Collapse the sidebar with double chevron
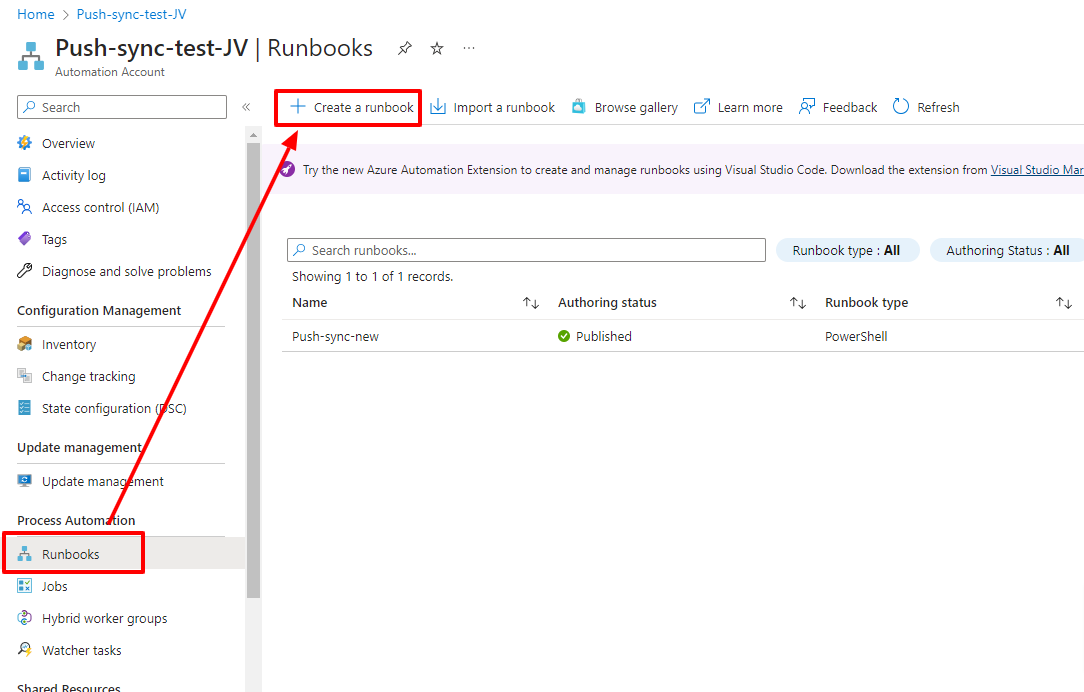 [246, 106]
